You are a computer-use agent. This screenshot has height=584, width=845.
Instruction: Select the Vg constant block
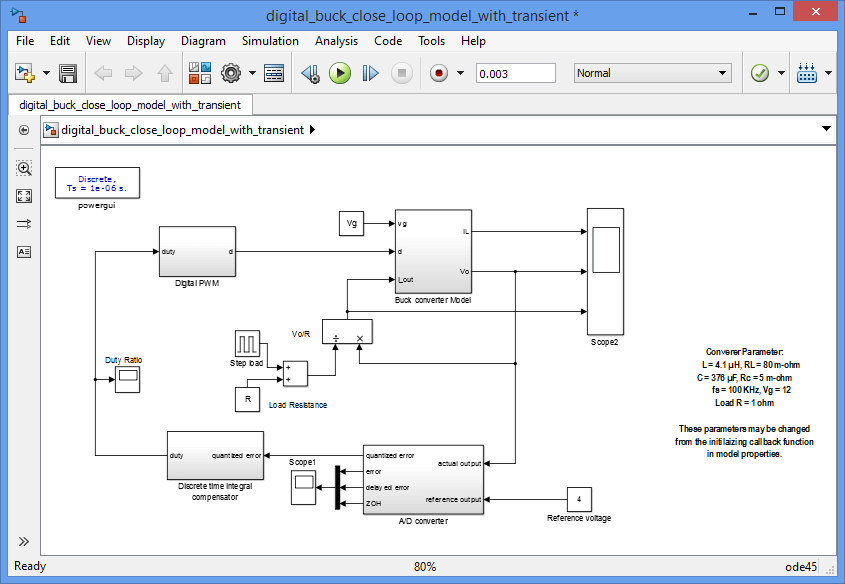click(351, 224)
